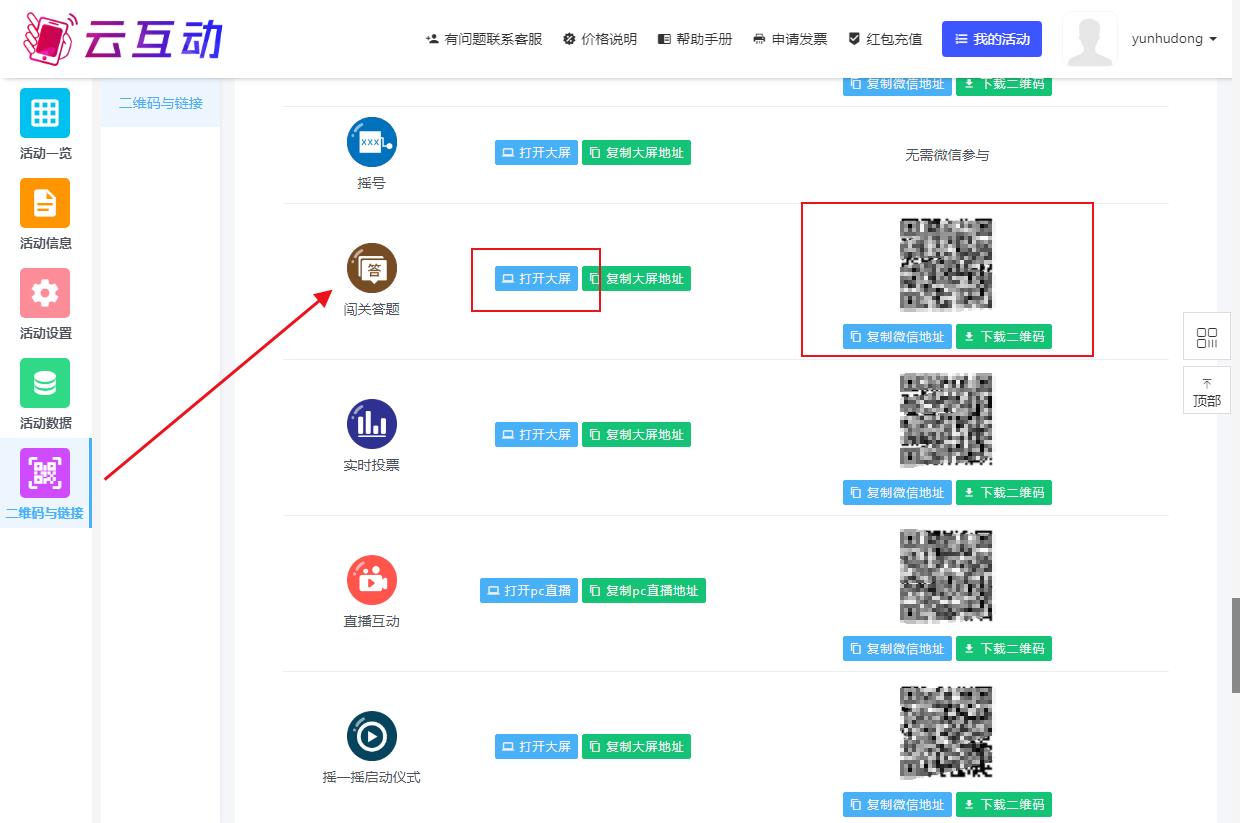Open the floating QR code widget on right edge
Image resolution: width=1240 pixels, height=823 pixels.
tap(1207, 337)
